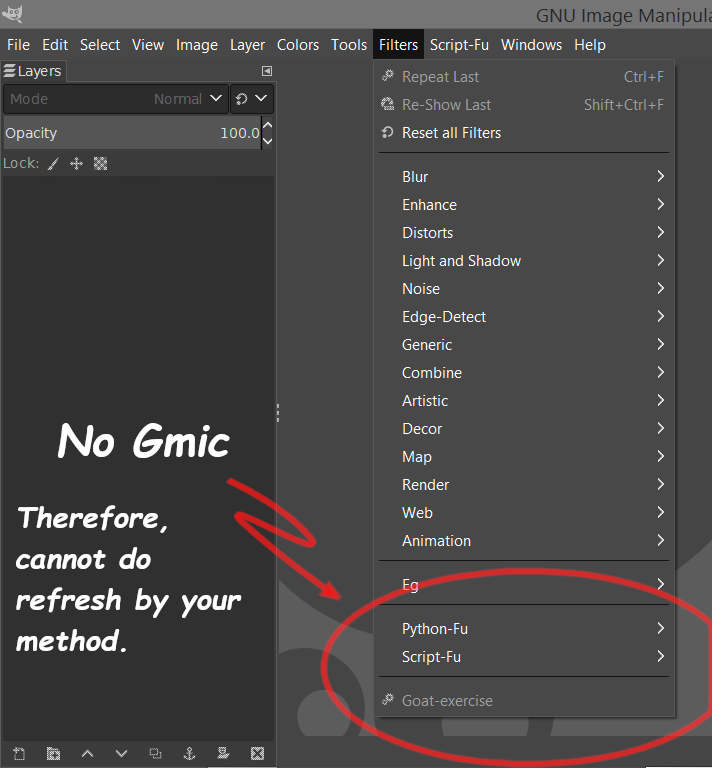Image resolution: width=712 pixels, height=768 pixels.
Task: Raise the layer with up arrow
Action: [87, 753]
